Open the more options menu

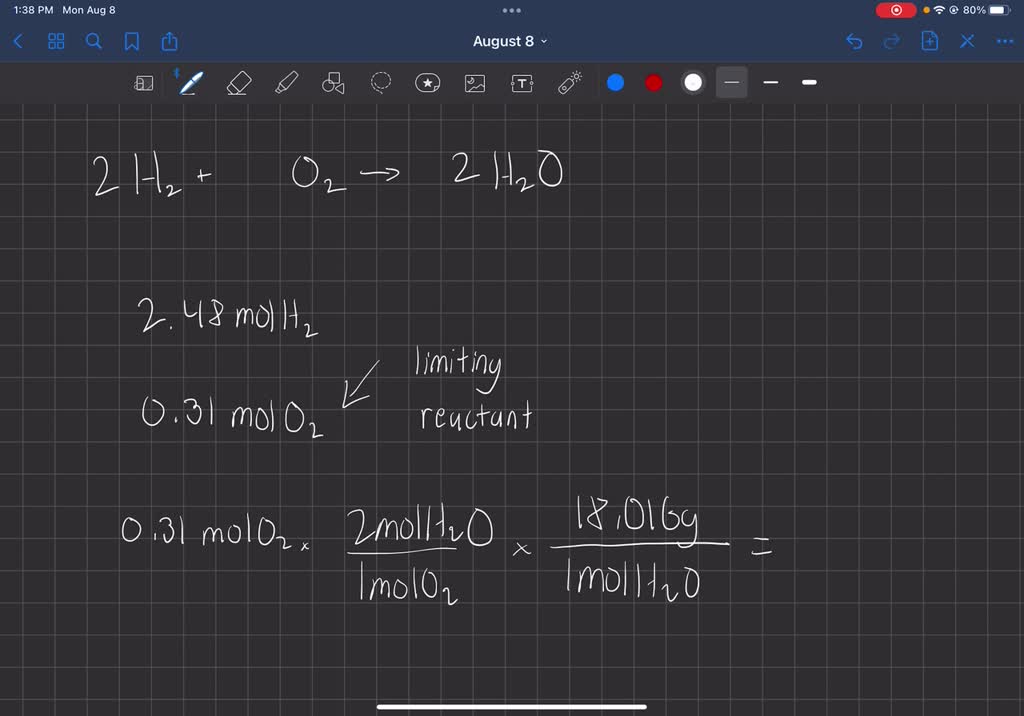pyautogui.click(x=1005, y=41)
